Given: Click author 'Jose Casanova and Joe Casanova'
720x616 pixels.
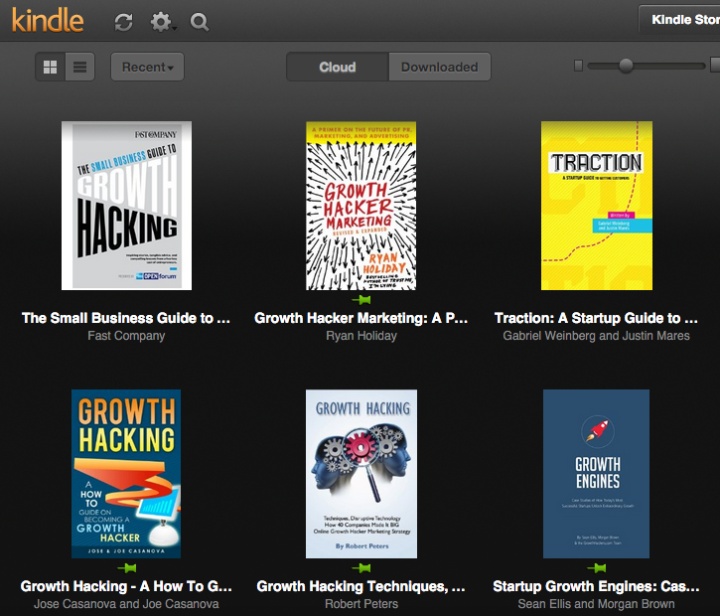Looking at the screenshot, I should (x=126, y=604).
